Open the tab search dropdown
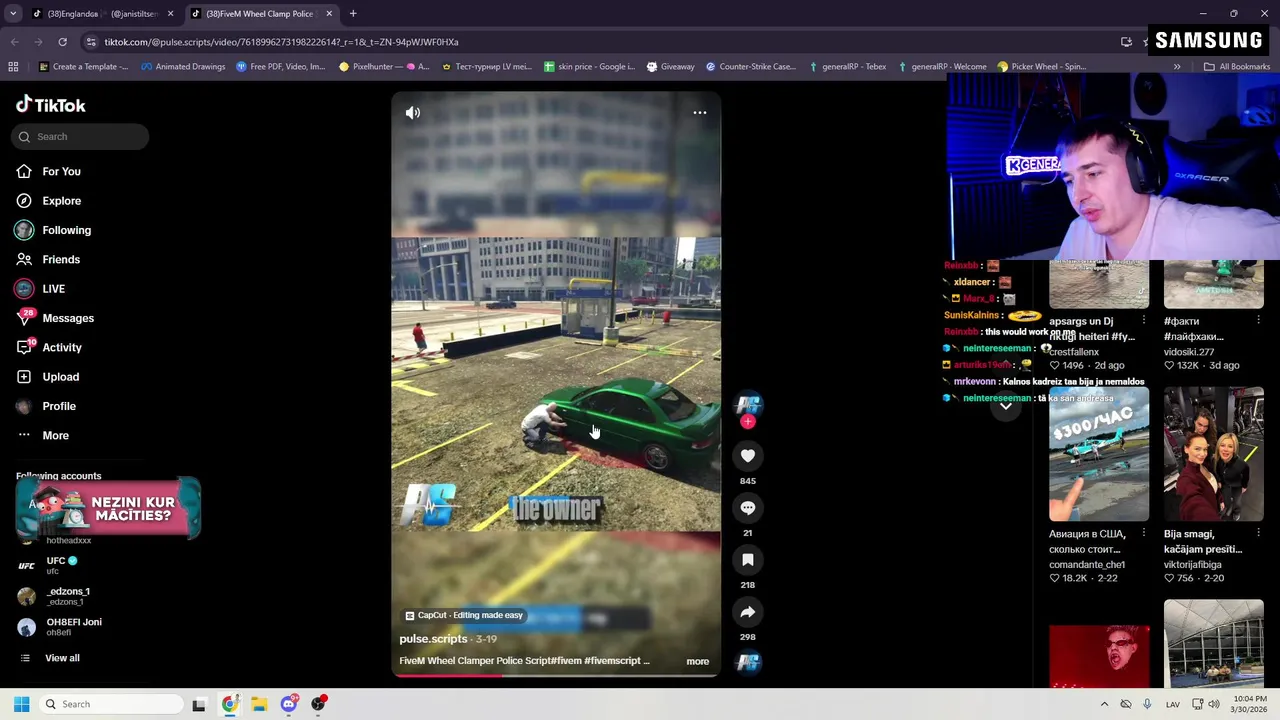 coord(13,14)
